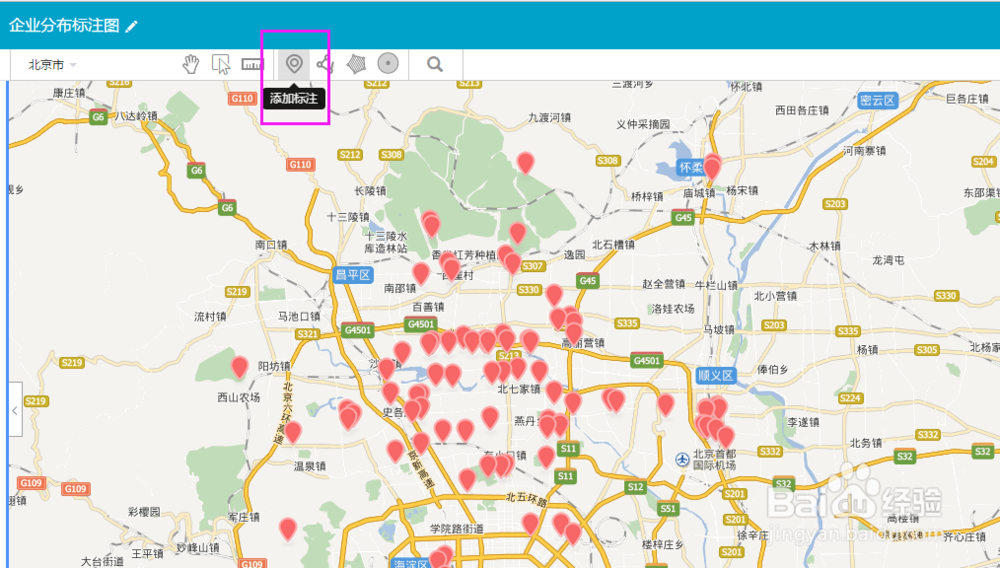Click the 昌平区 district label
Screen dimensions: 1000x568
pyautogui.click(x=353, y=275)
